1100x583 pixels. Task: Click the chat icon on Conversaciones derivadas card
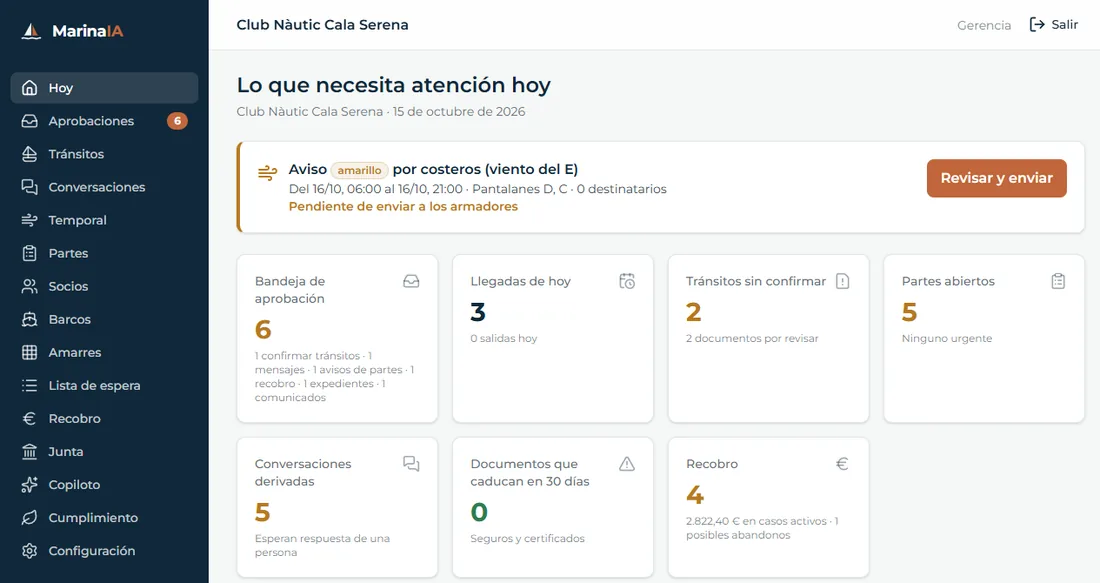(x=411, y=464)
